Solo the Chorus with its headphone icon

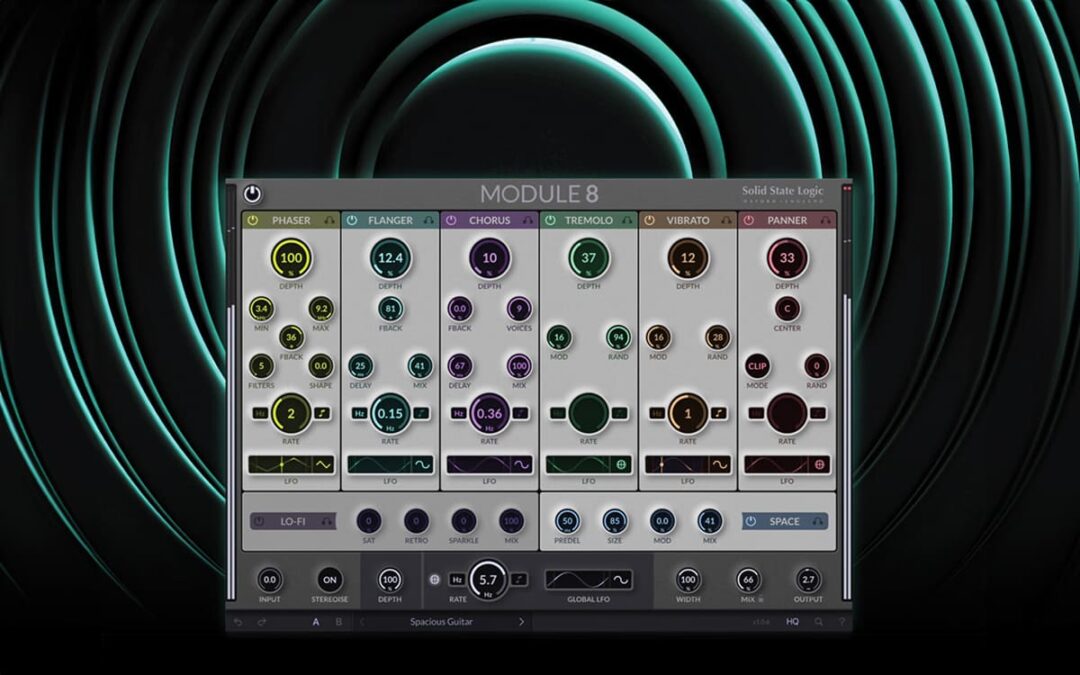[528, 220]
